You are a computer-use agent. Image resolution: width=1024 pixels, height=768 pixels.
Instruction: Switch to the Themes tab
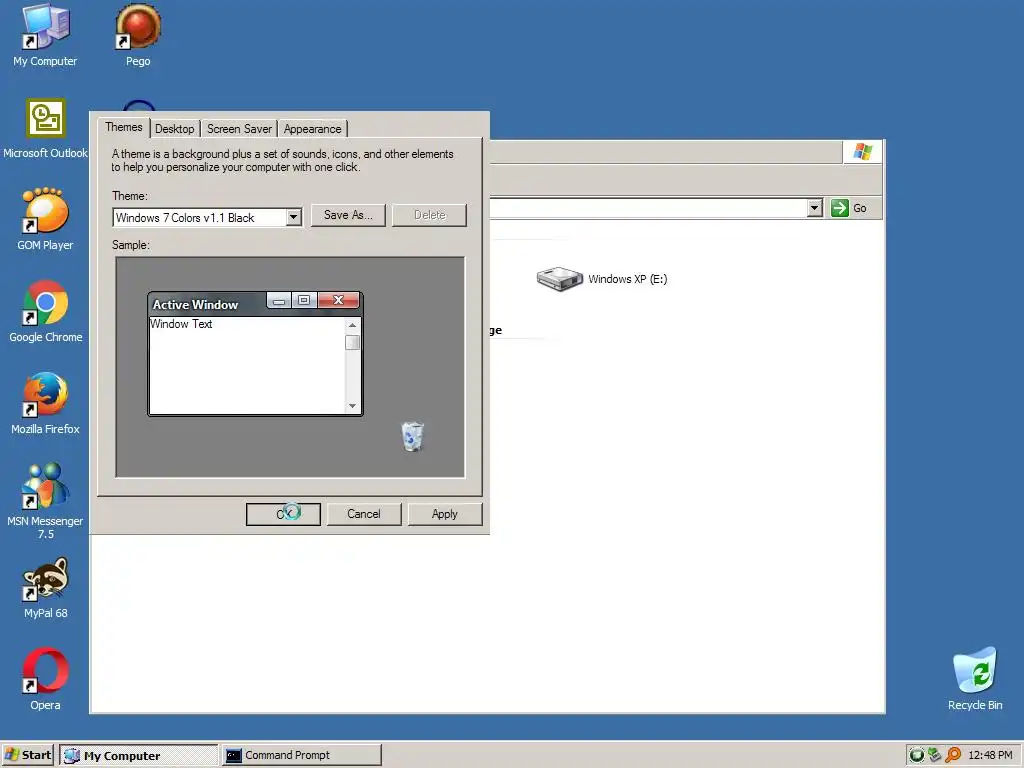[123, 127]
